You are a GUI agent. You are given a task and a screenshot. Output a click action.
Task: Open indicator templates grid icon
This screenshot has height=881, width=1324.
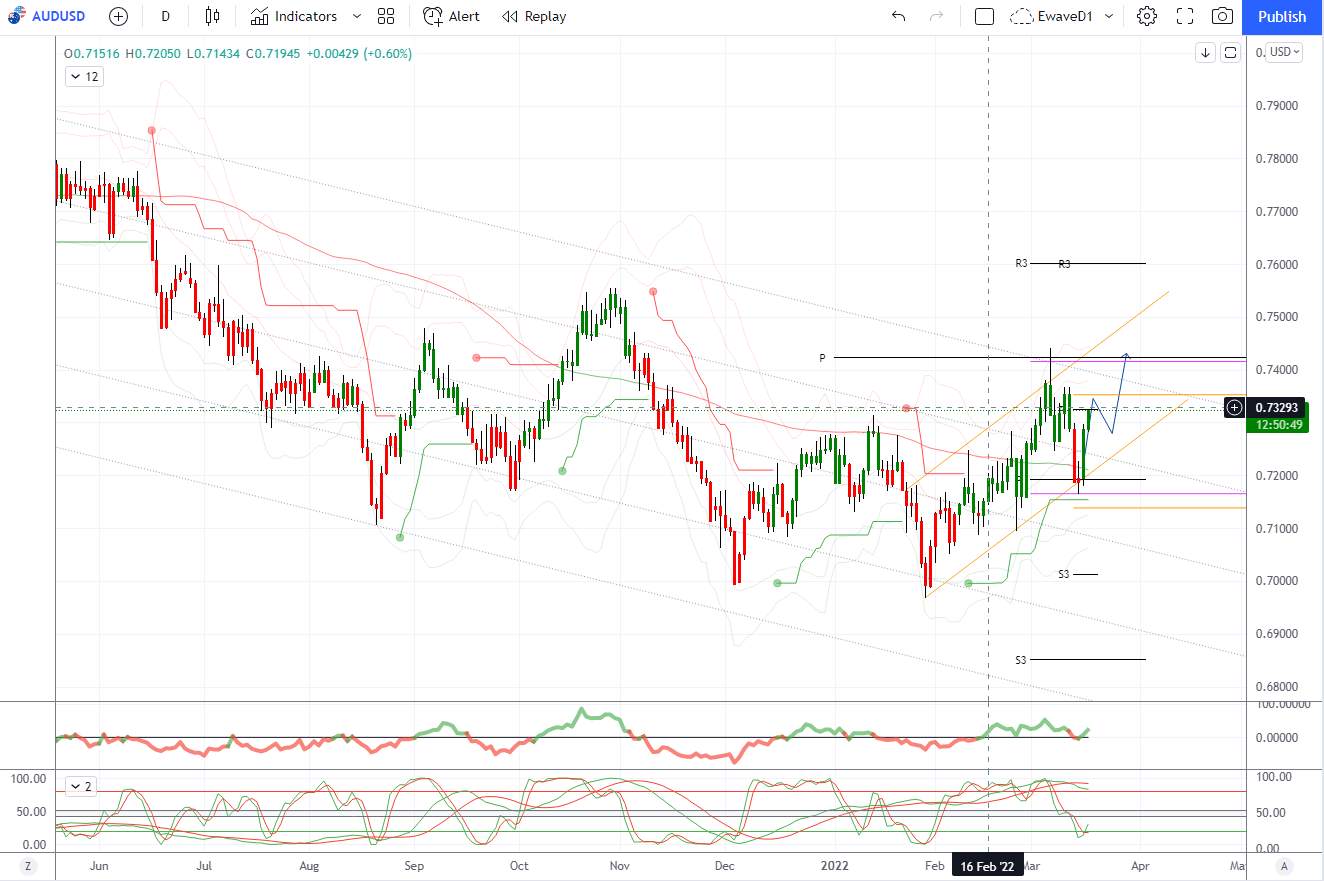[387, 16]
